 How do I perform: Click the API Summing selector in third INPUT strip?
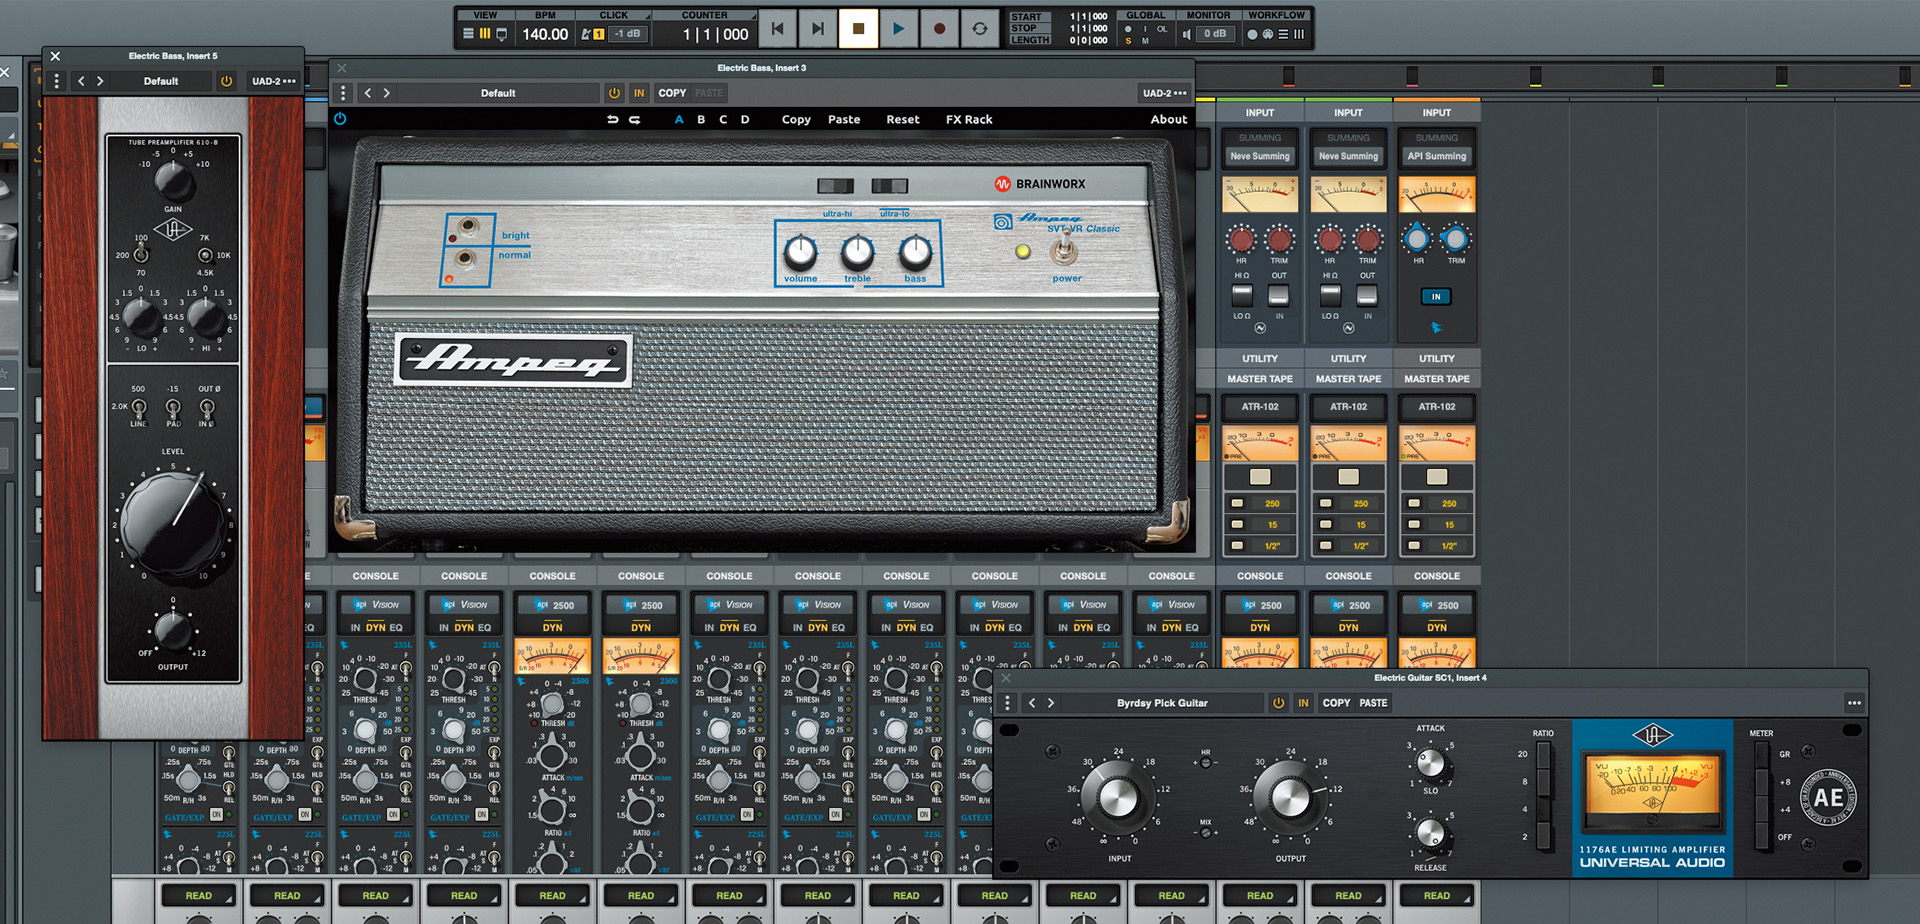(x=1436, y=156)
